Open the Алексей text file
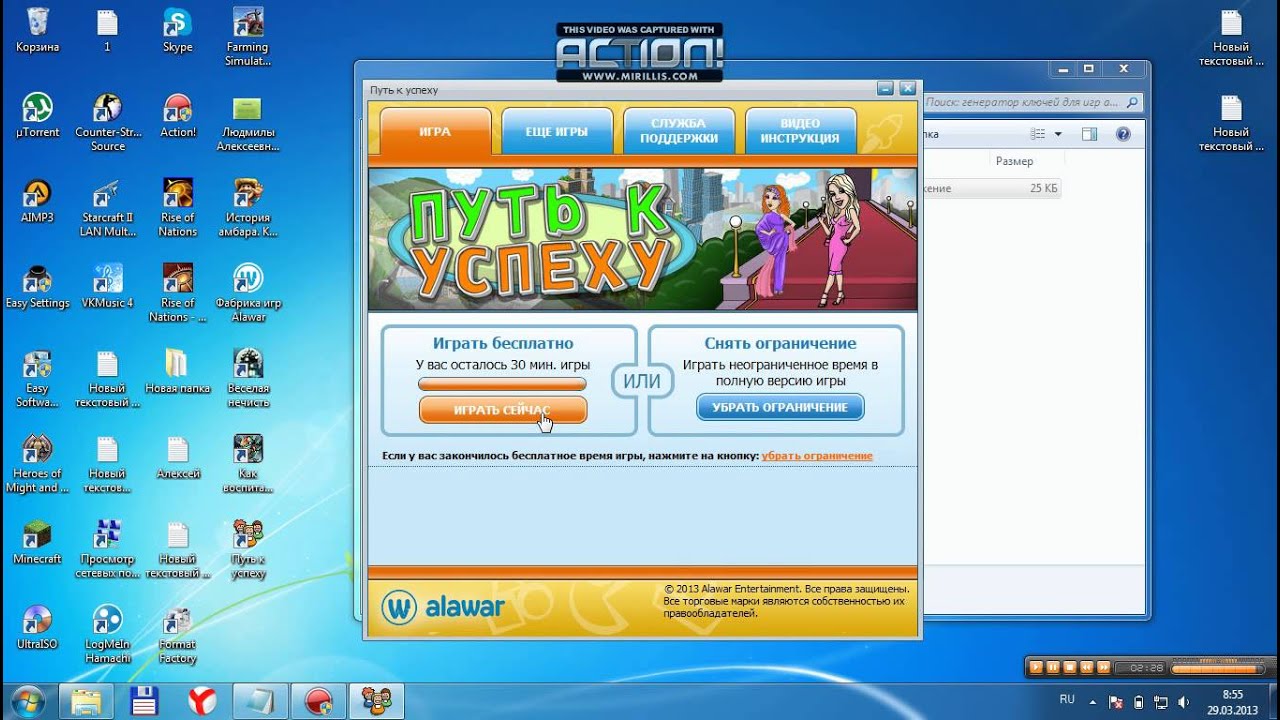1280x720 pixels. pyautogui.click(x=178, y=457)
